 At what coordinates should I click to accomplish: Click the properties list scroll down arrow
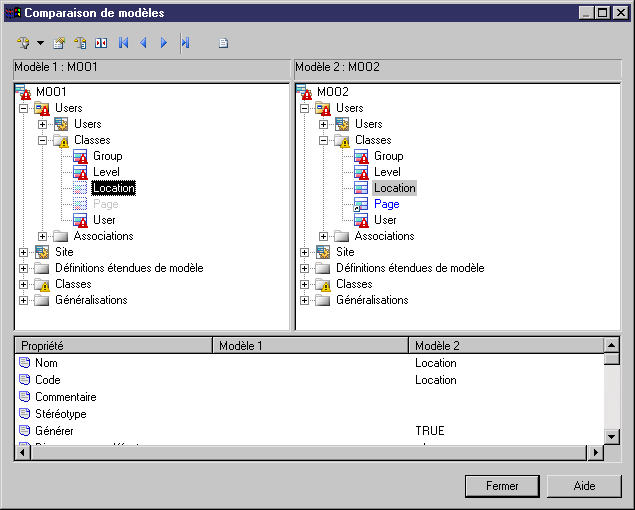coord(611,435)
